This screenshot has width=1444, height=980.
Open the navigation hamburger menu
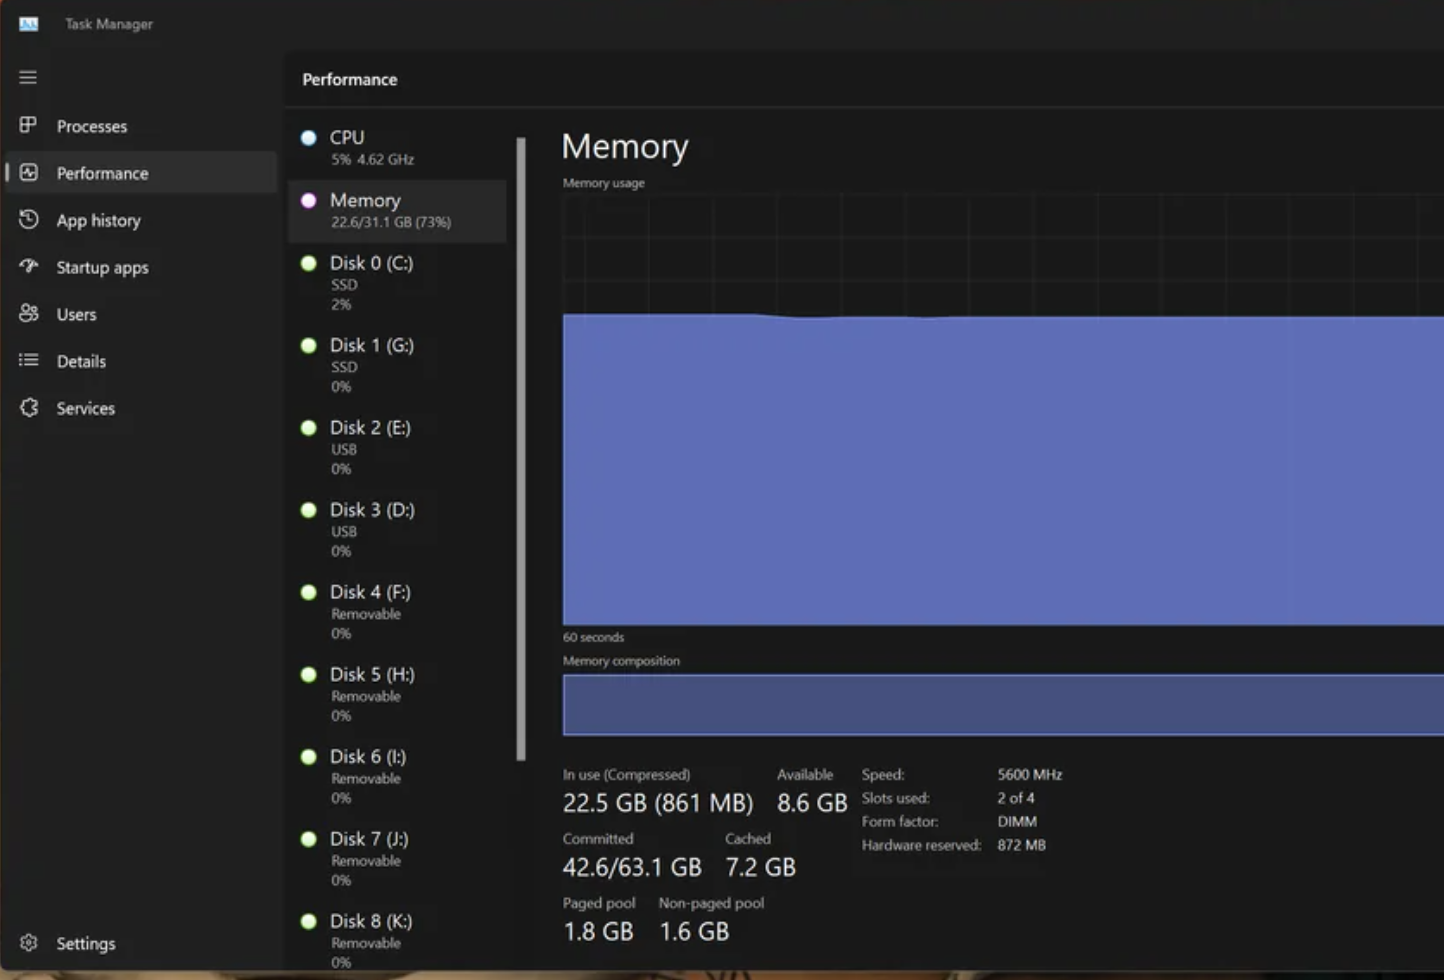(x=27, y=77)
